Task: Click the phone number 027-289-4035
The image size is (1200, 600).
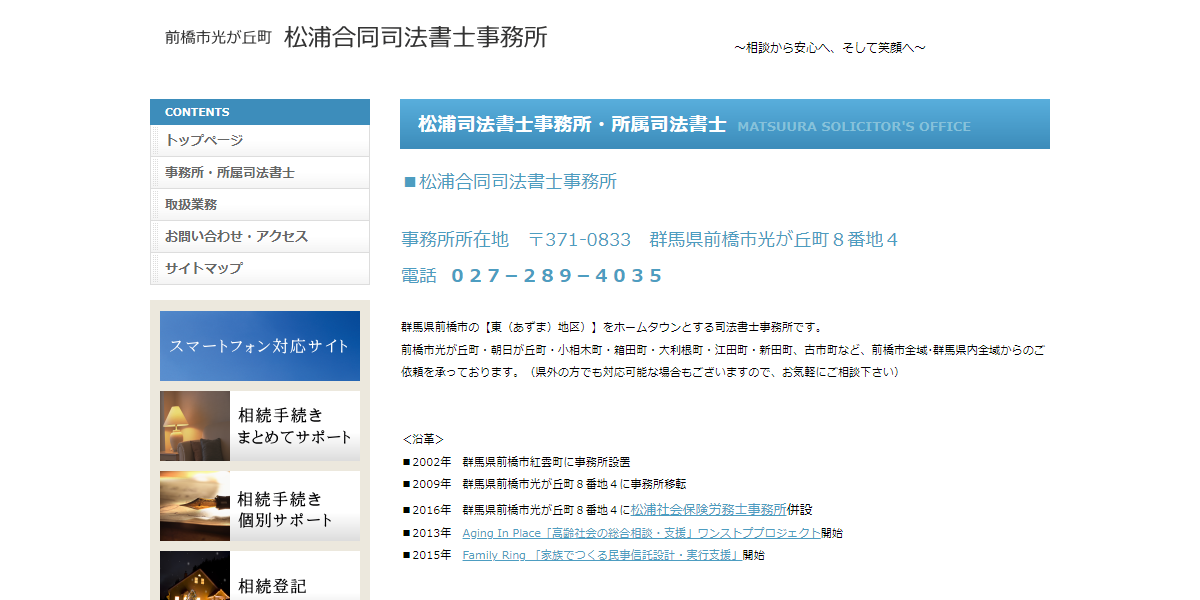Action: pos(557,276)
